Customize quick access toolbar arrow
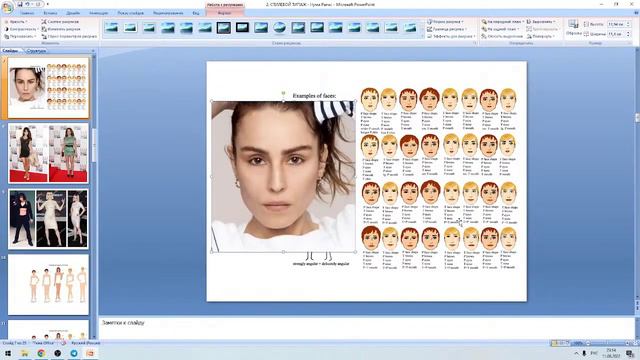Screen dimensions: 640x360 (48, 4)
